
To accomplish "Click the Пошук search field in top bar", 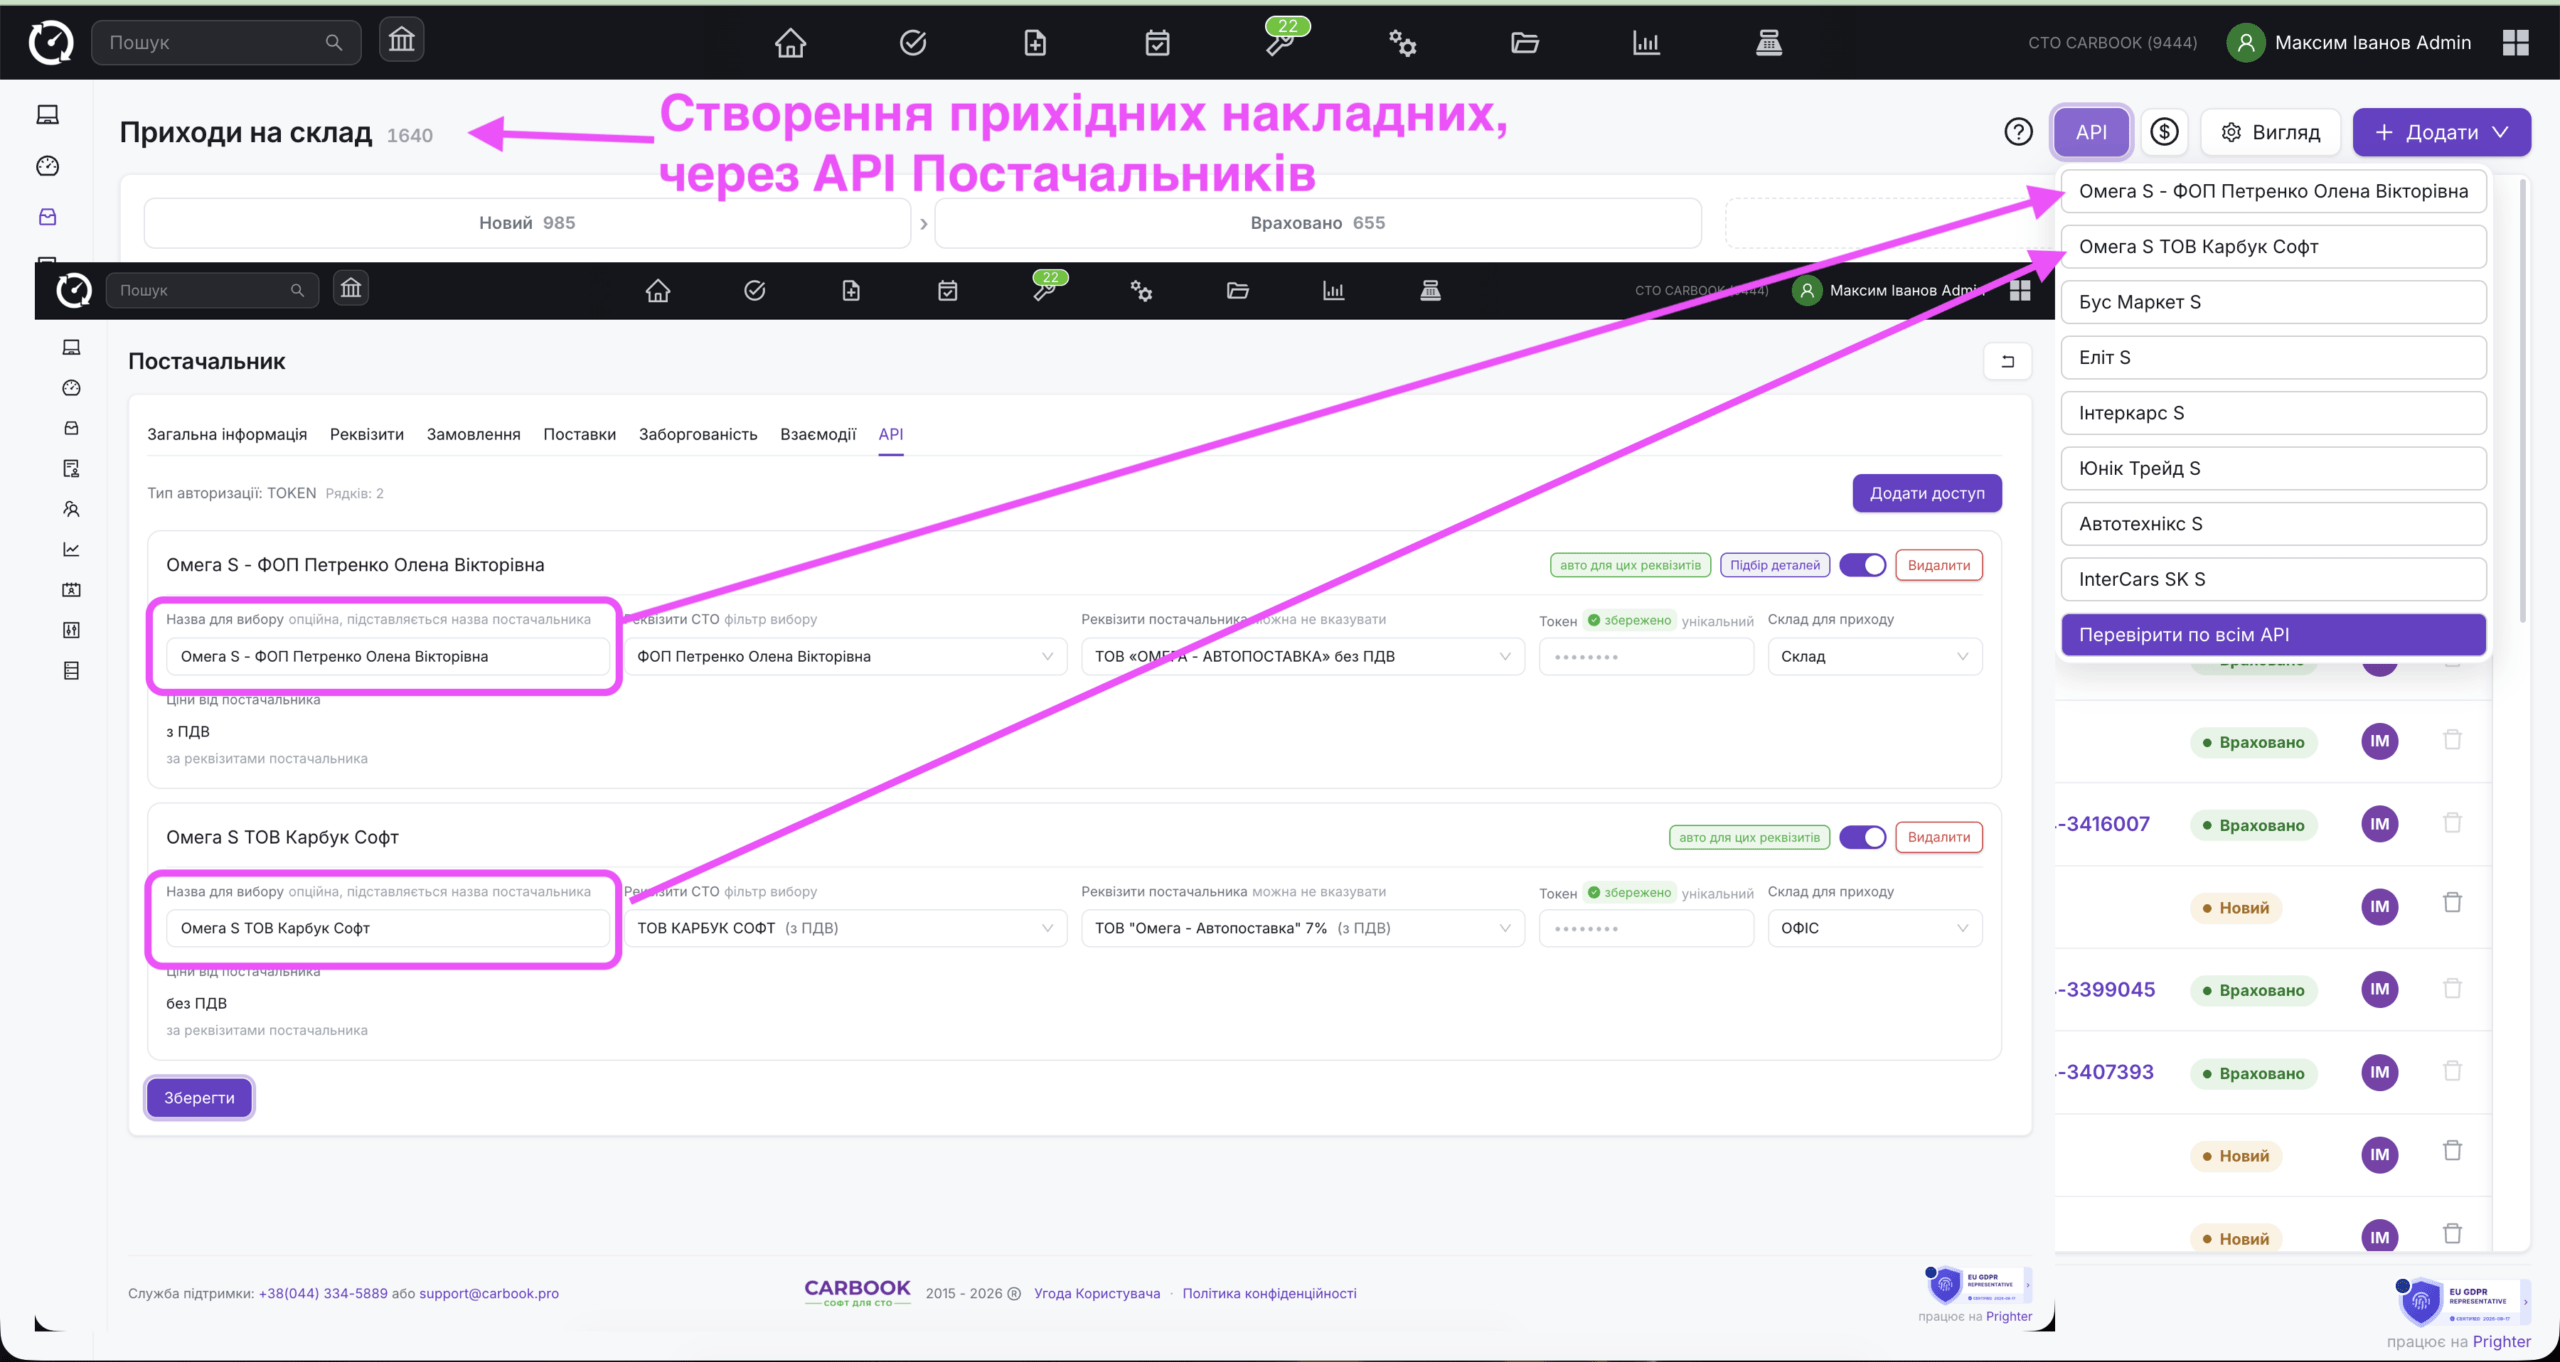I will click(226, 42).
